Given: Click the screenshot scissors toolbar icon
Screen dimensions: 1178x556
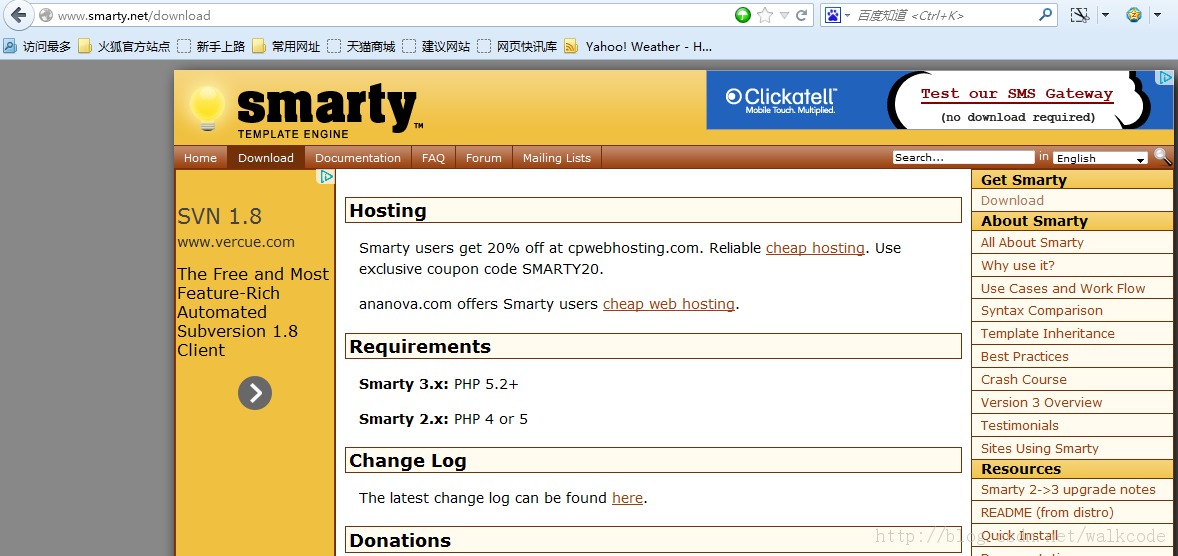Looking at the screenshot, I should pyautogui.click(x=1080, y=15).
